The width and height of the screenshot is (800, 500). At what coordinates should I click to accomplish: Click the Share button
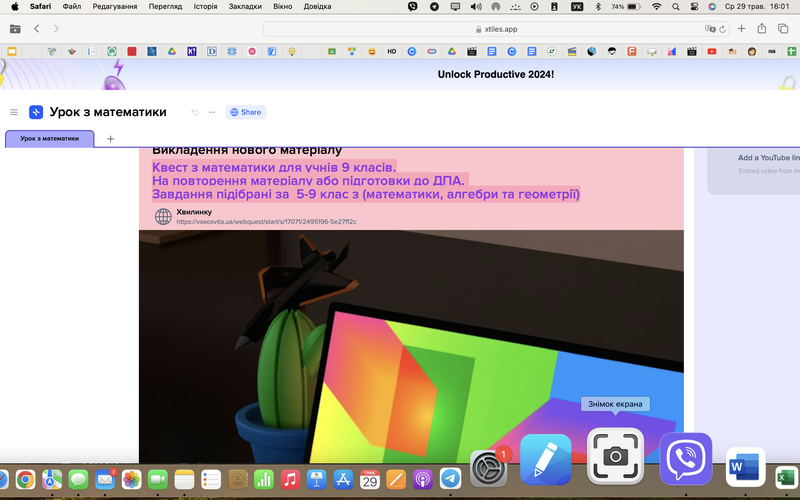pos(246,112)
